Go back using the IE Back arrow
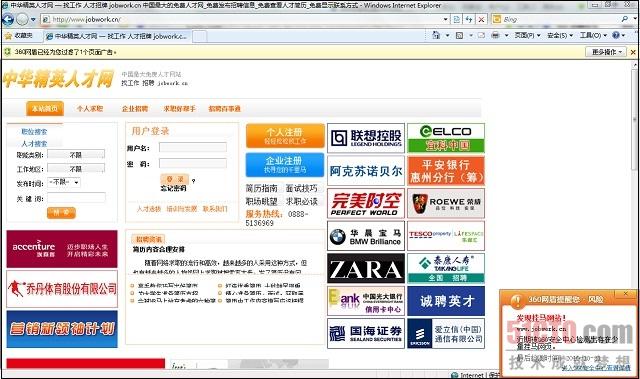The height and width of the screenshot is (379, 640). pos(8,19)
